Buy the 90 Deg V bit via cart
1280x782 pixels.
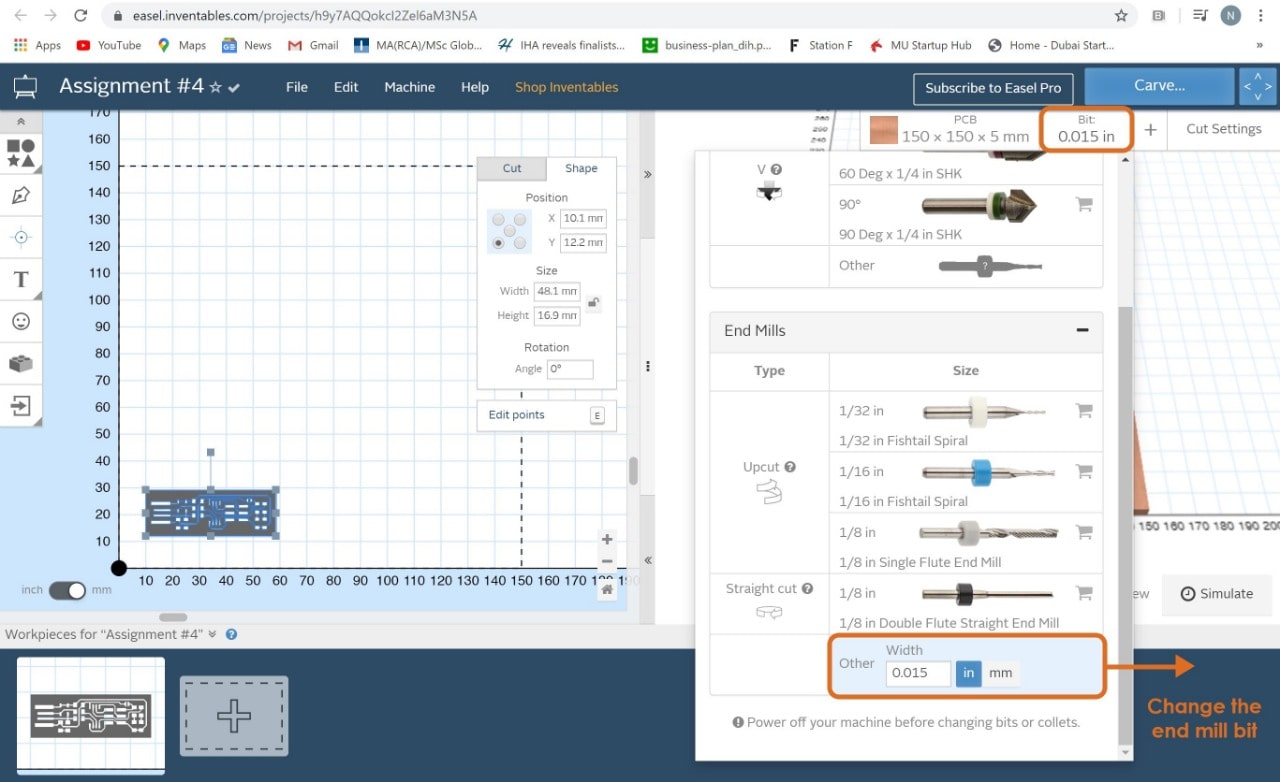pyautogui.click(x=1083, y=204)
